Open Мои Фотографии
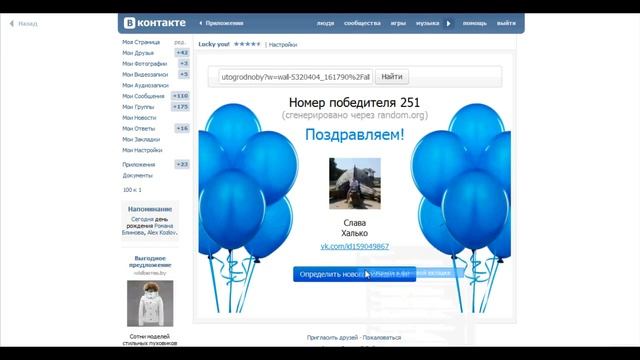The width and height of the screenshot is (640, 360). pyautogui.click(x=144, y=64)
